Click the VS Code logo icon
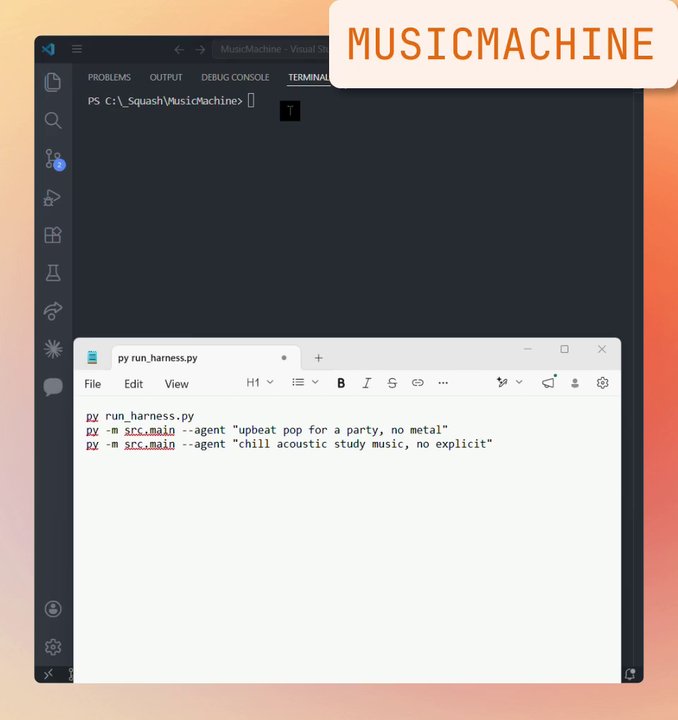This screenshot has width=678, height=720. [49, 49]
